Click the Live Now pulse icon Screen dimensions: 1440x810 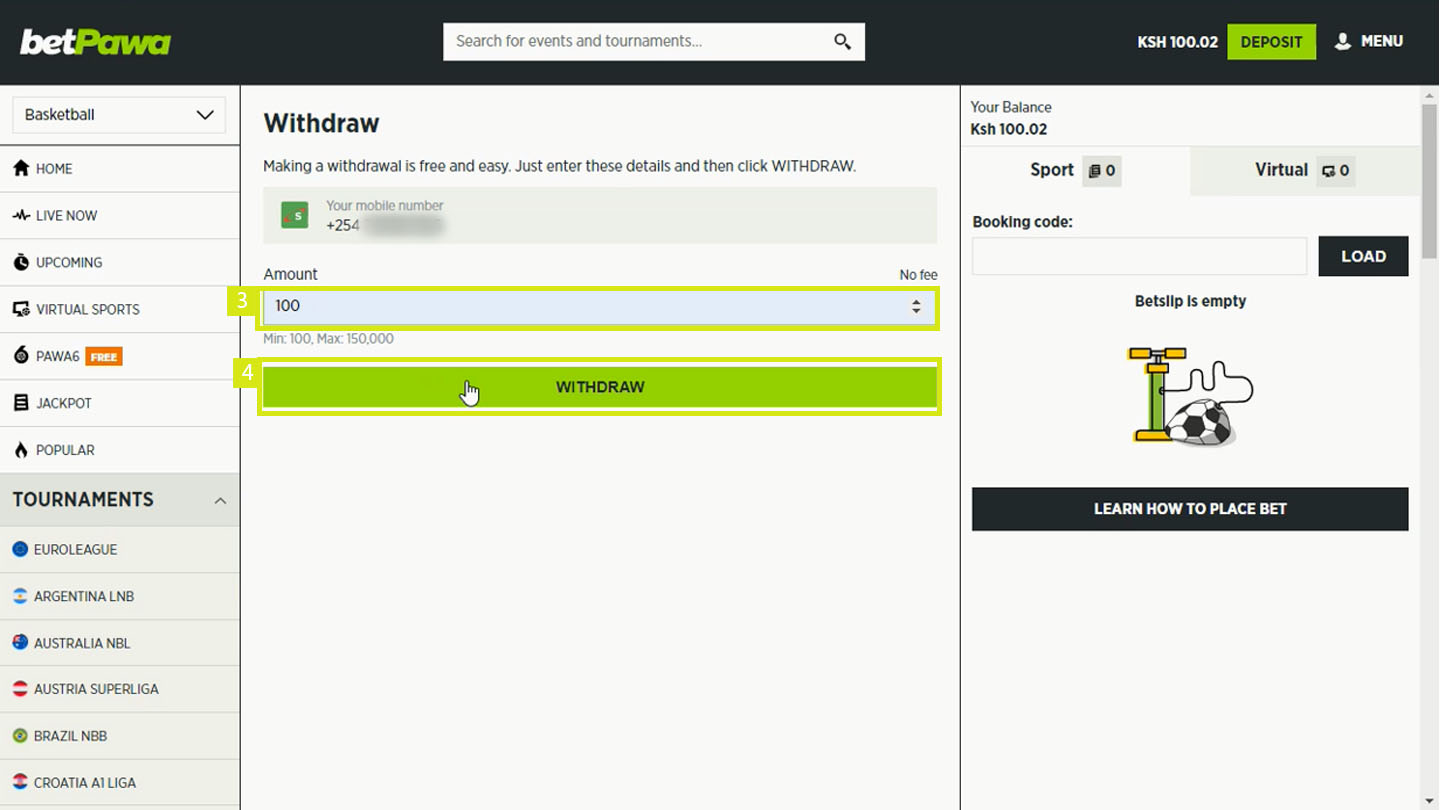click(x=21, y=215)
